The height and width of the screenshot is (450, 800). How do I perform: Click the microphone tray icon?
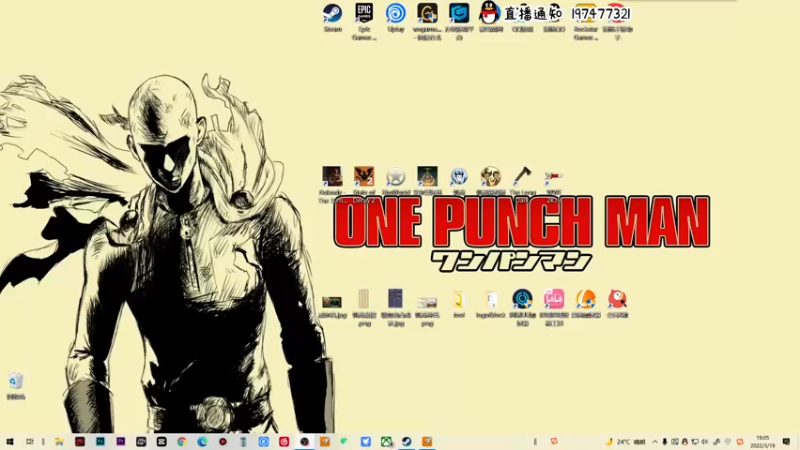[664, 442]
